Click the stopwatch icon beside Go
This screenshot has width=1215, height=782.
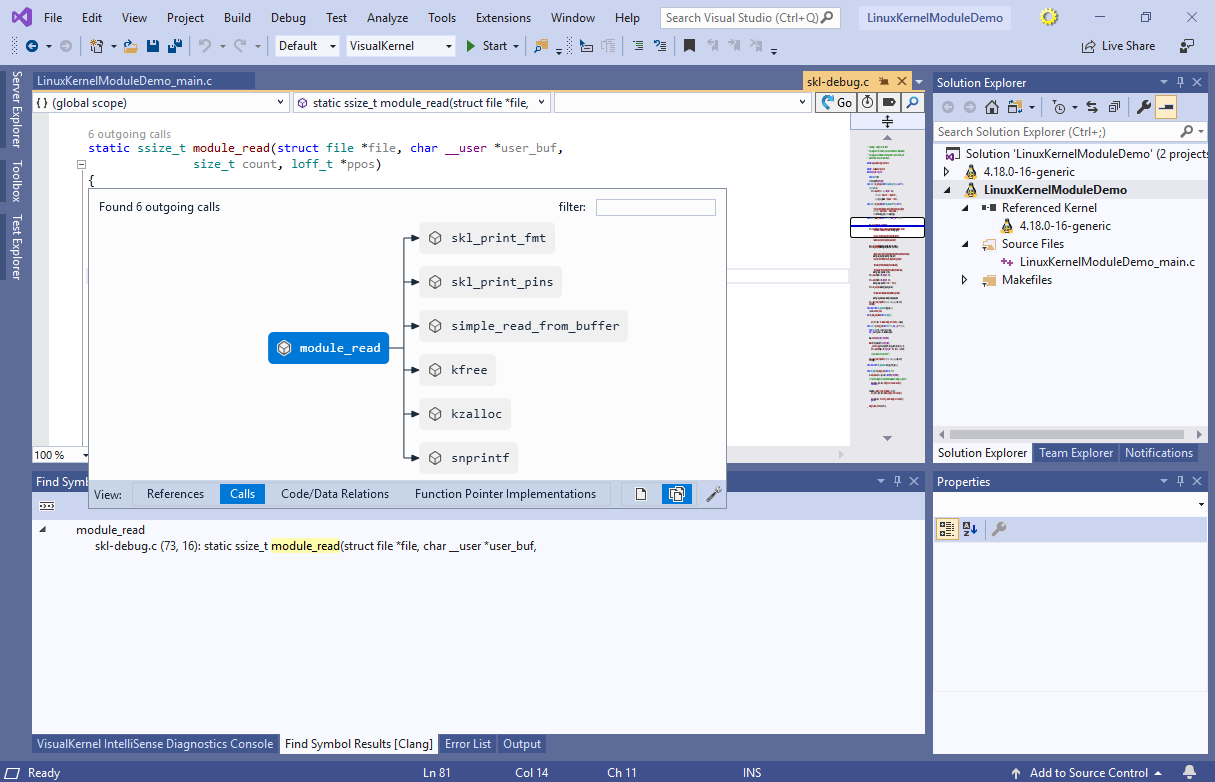(867, 103)
